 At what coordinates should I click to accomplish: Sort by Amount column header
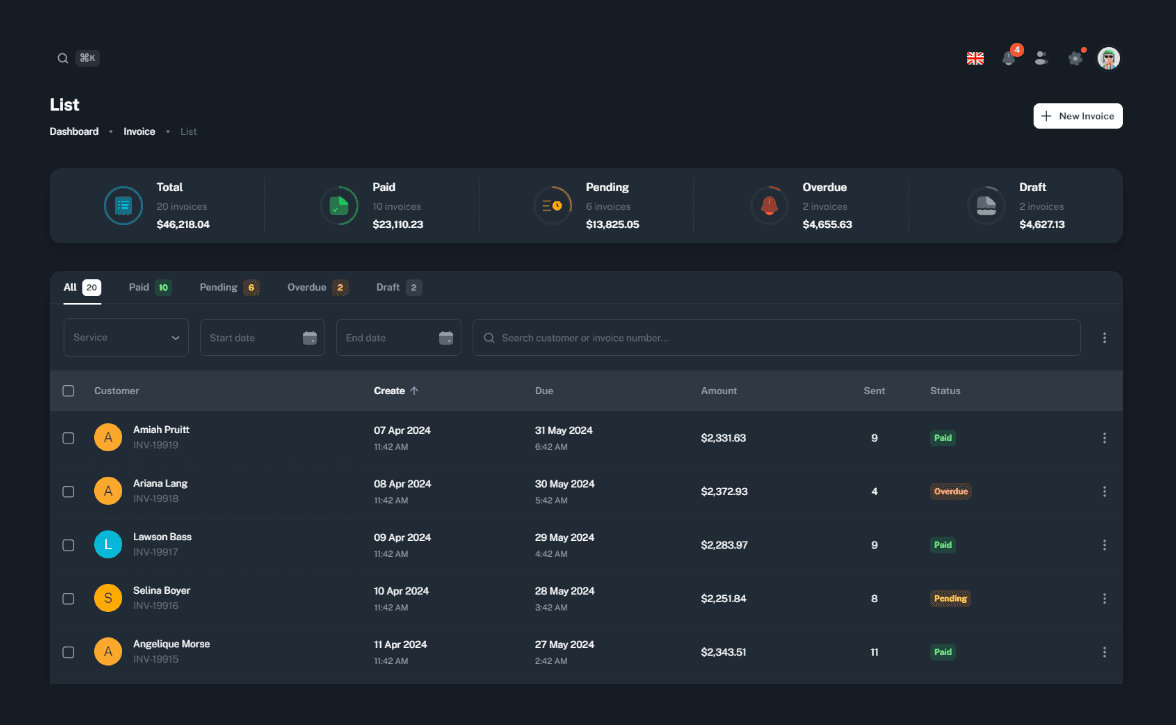(x=718, y=391)
